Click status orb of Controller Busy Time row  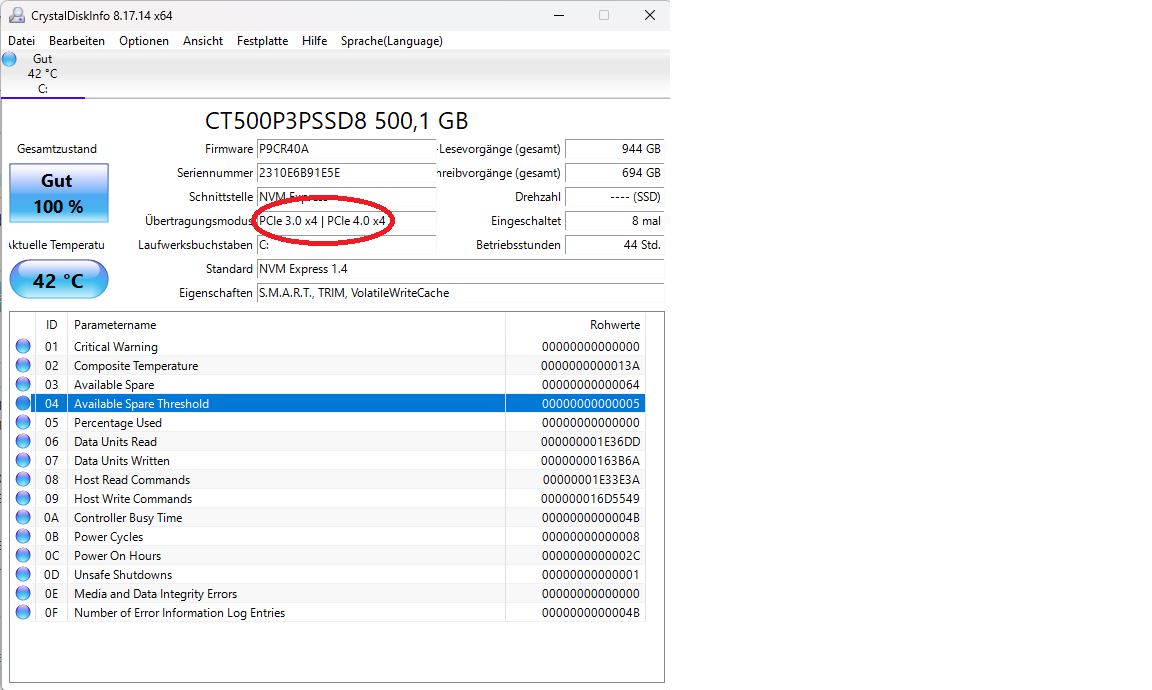click(23, 517)
